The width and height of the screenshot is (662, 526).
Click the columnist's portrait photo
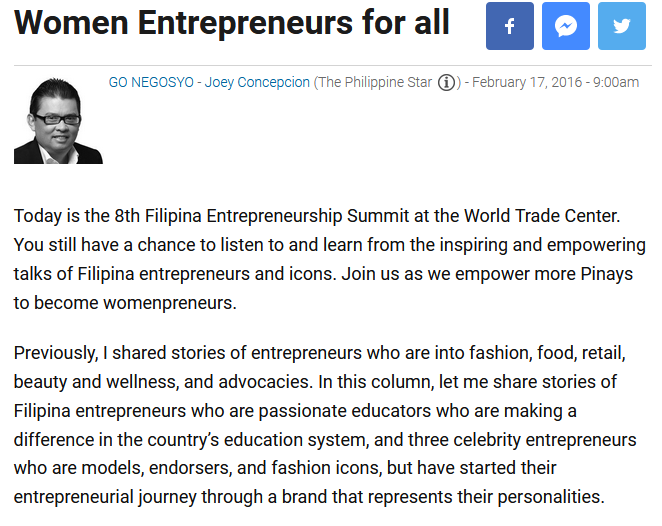[58, 121]
